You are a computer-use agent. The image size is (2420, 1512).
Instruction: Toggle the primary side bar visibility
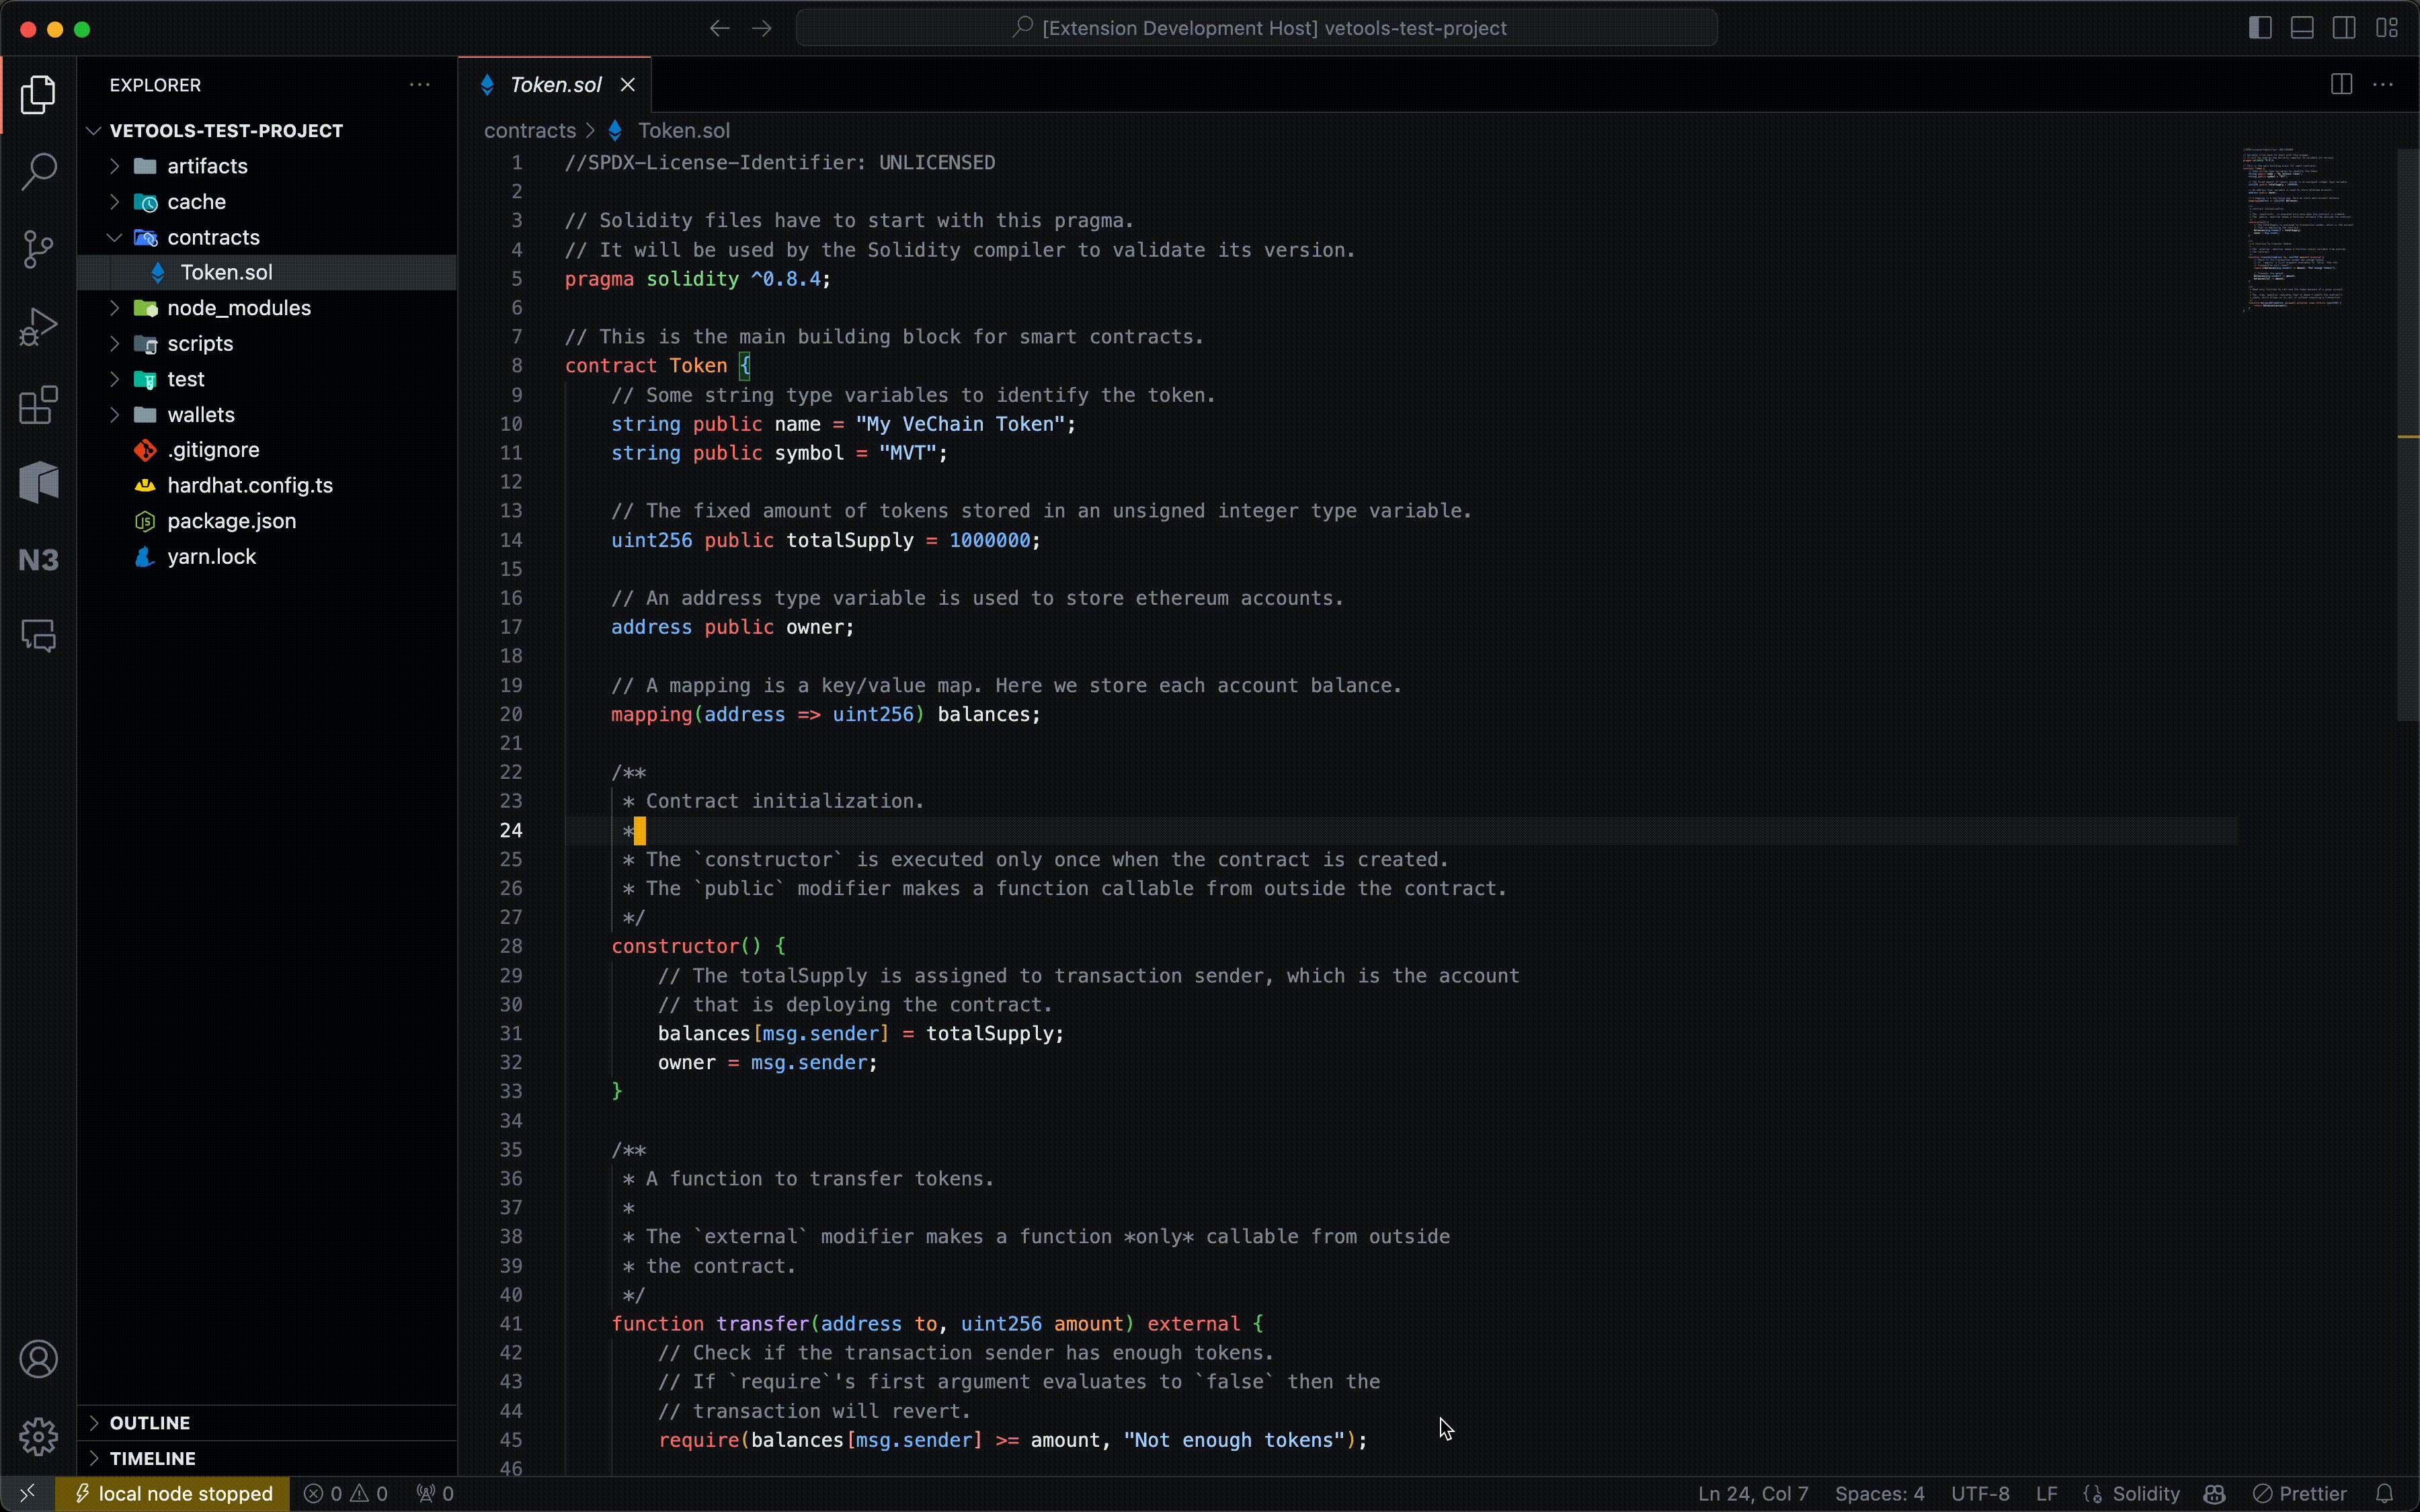point(2259,28)
